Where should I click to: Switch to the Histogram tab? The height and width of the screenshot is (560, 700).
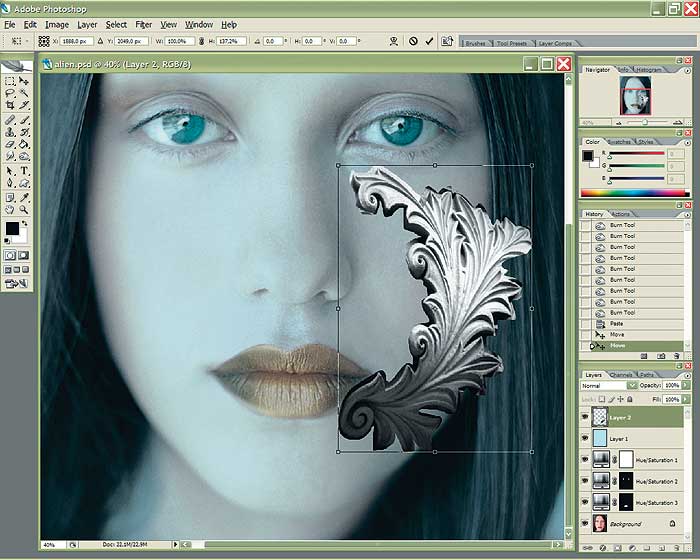649,70
